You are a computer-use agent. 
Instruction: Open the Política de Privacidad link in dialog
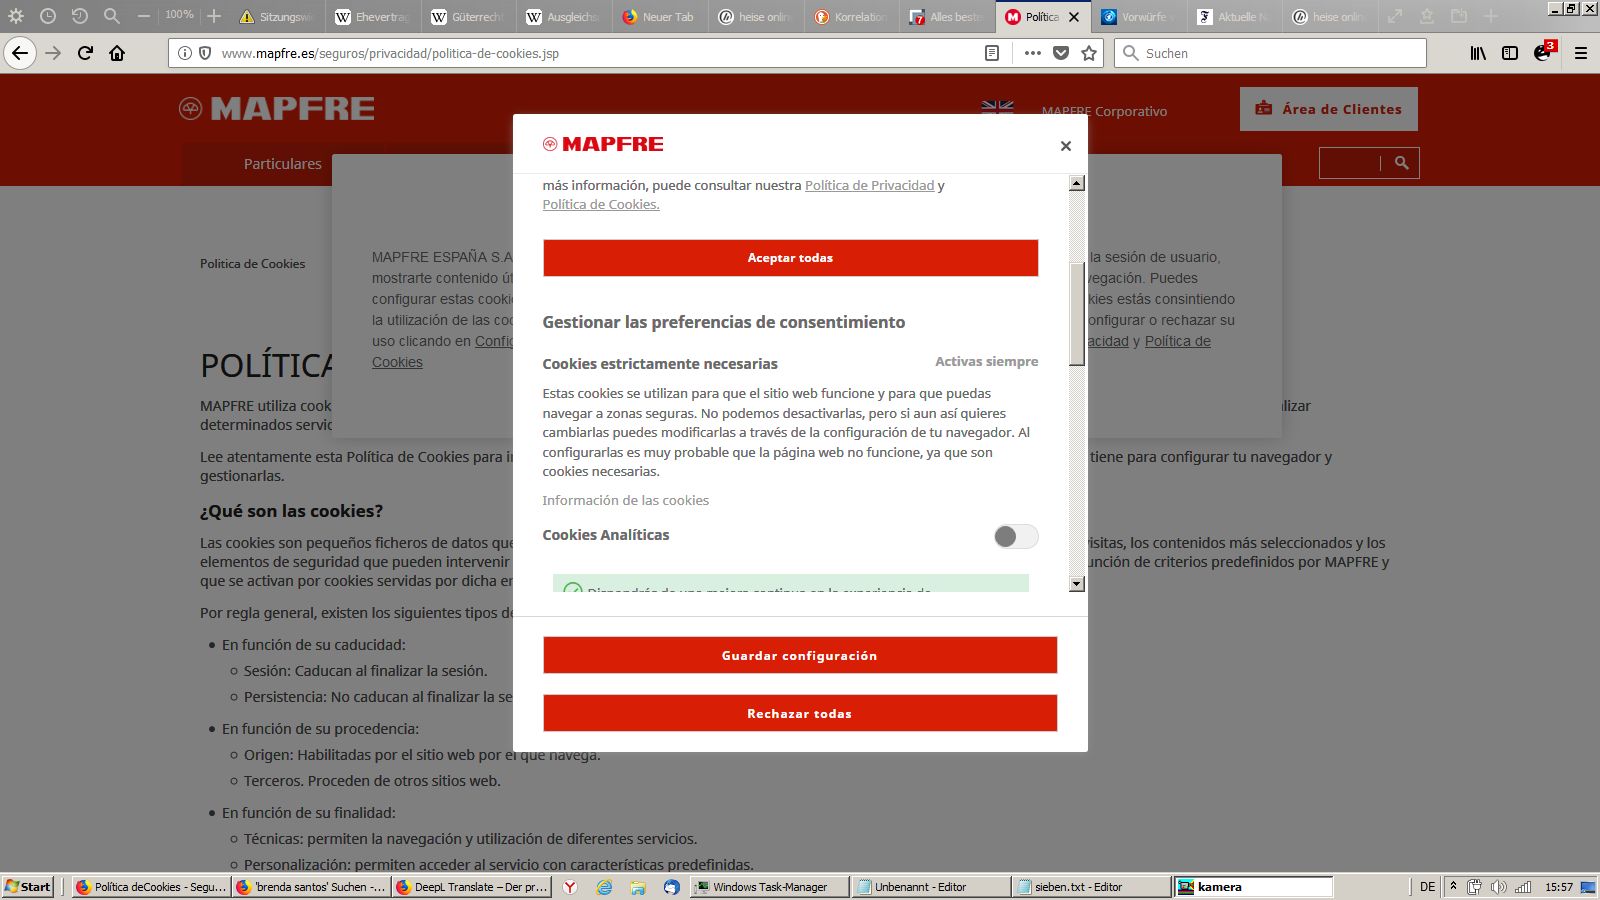[x=869, y=185]
